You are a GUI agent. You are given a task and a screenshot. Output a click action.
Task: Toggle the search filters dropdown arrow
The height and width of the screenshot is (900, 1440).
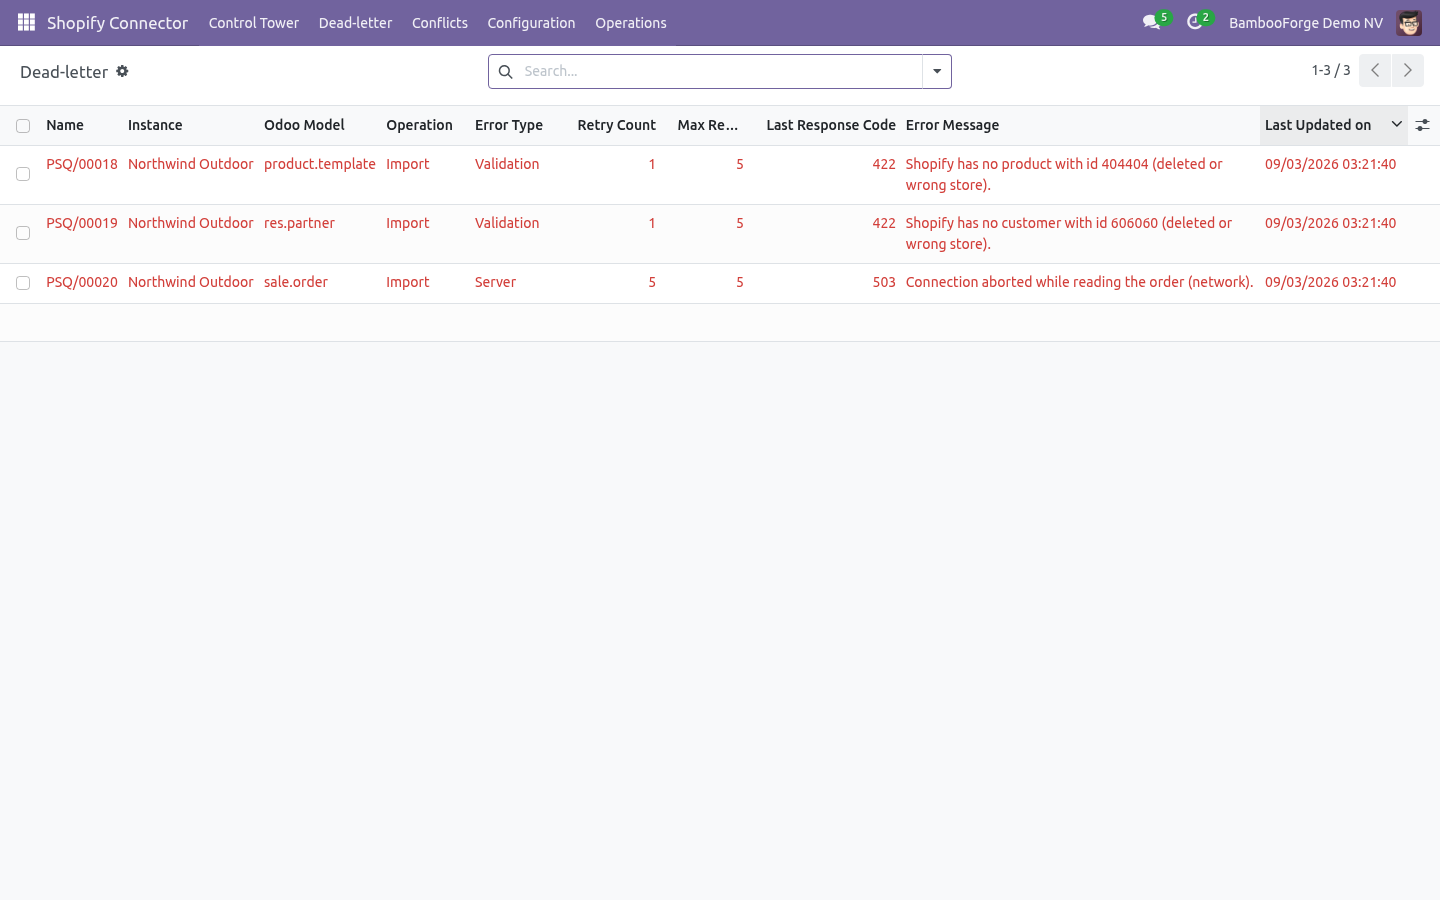point(937,71)
